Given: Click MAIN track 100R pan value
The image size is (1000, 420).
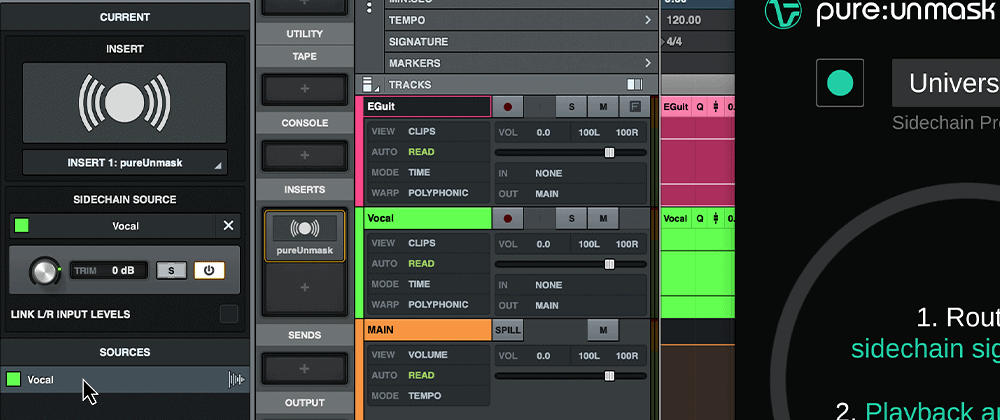Looking at the screenshot, I should click(x=627, y=356).
